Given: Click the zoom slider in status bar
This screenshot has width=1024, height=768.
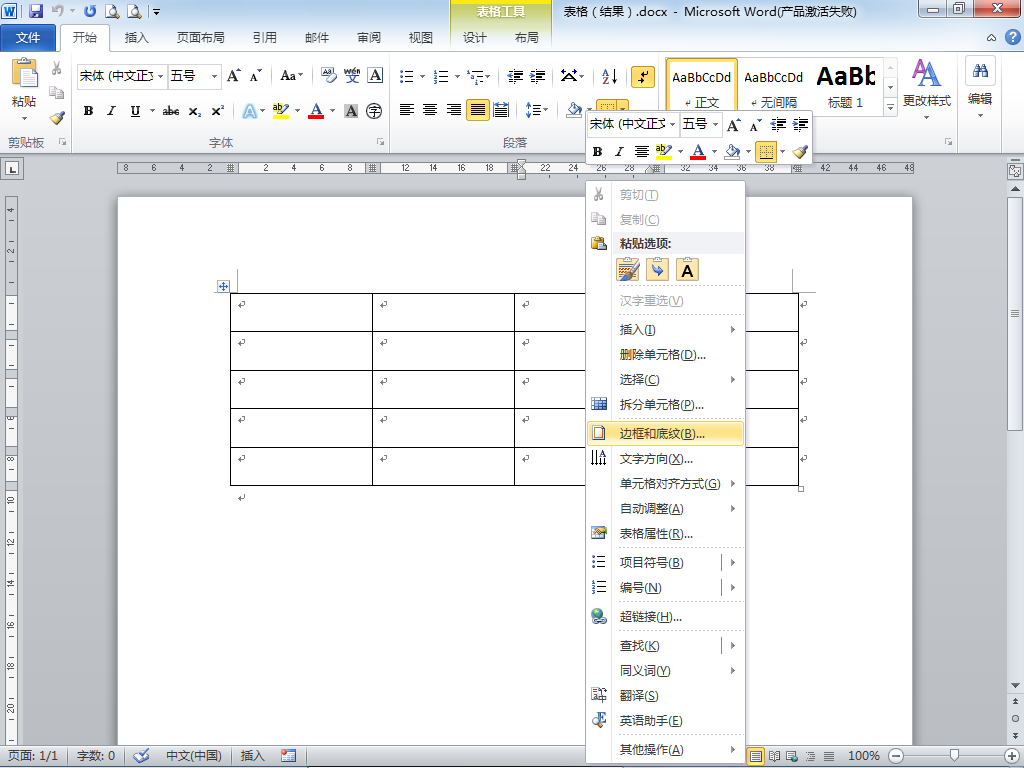Looking at the screenshot, I should (955, 756).
